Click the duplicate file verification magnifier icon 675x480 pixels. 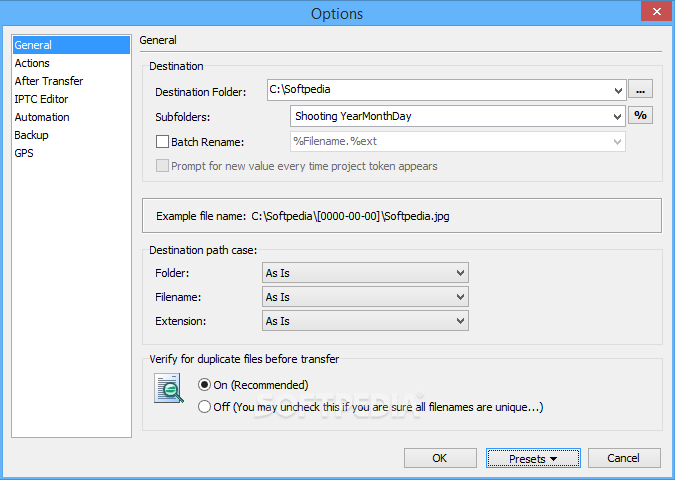pos(169,388)
